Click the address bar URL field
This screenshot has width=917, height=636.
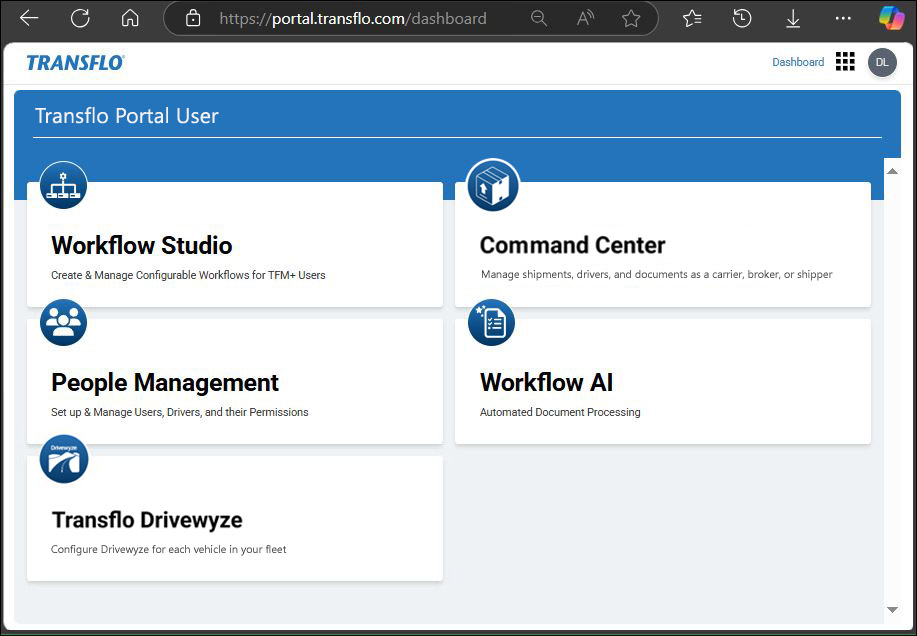pos(353,19)
